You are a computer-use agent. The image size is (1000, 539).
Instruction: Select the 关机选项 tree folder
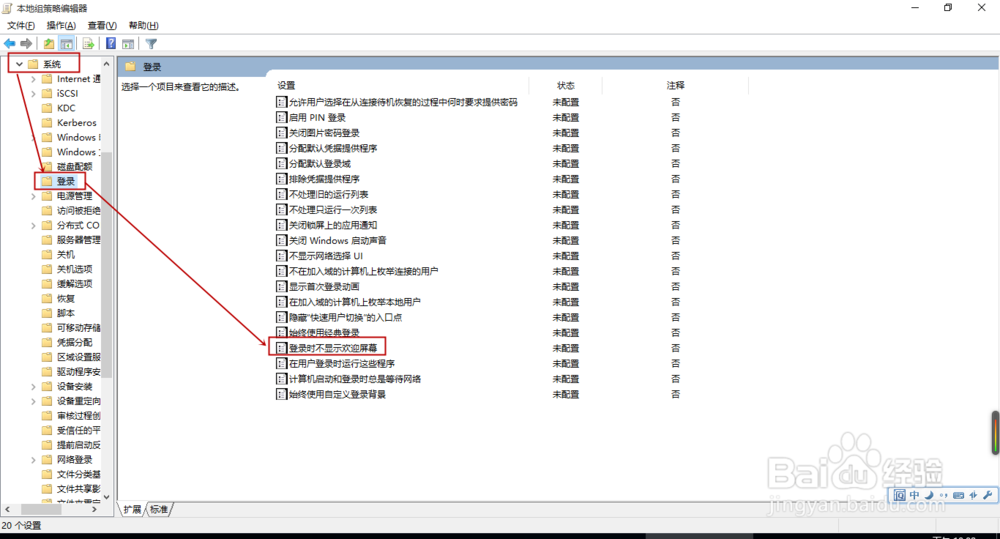coord(75,269)
